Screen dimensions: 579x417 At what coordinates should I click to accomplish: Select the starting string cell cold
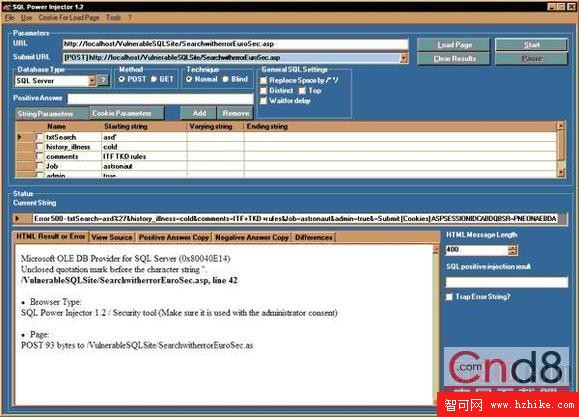coord(144,147)
